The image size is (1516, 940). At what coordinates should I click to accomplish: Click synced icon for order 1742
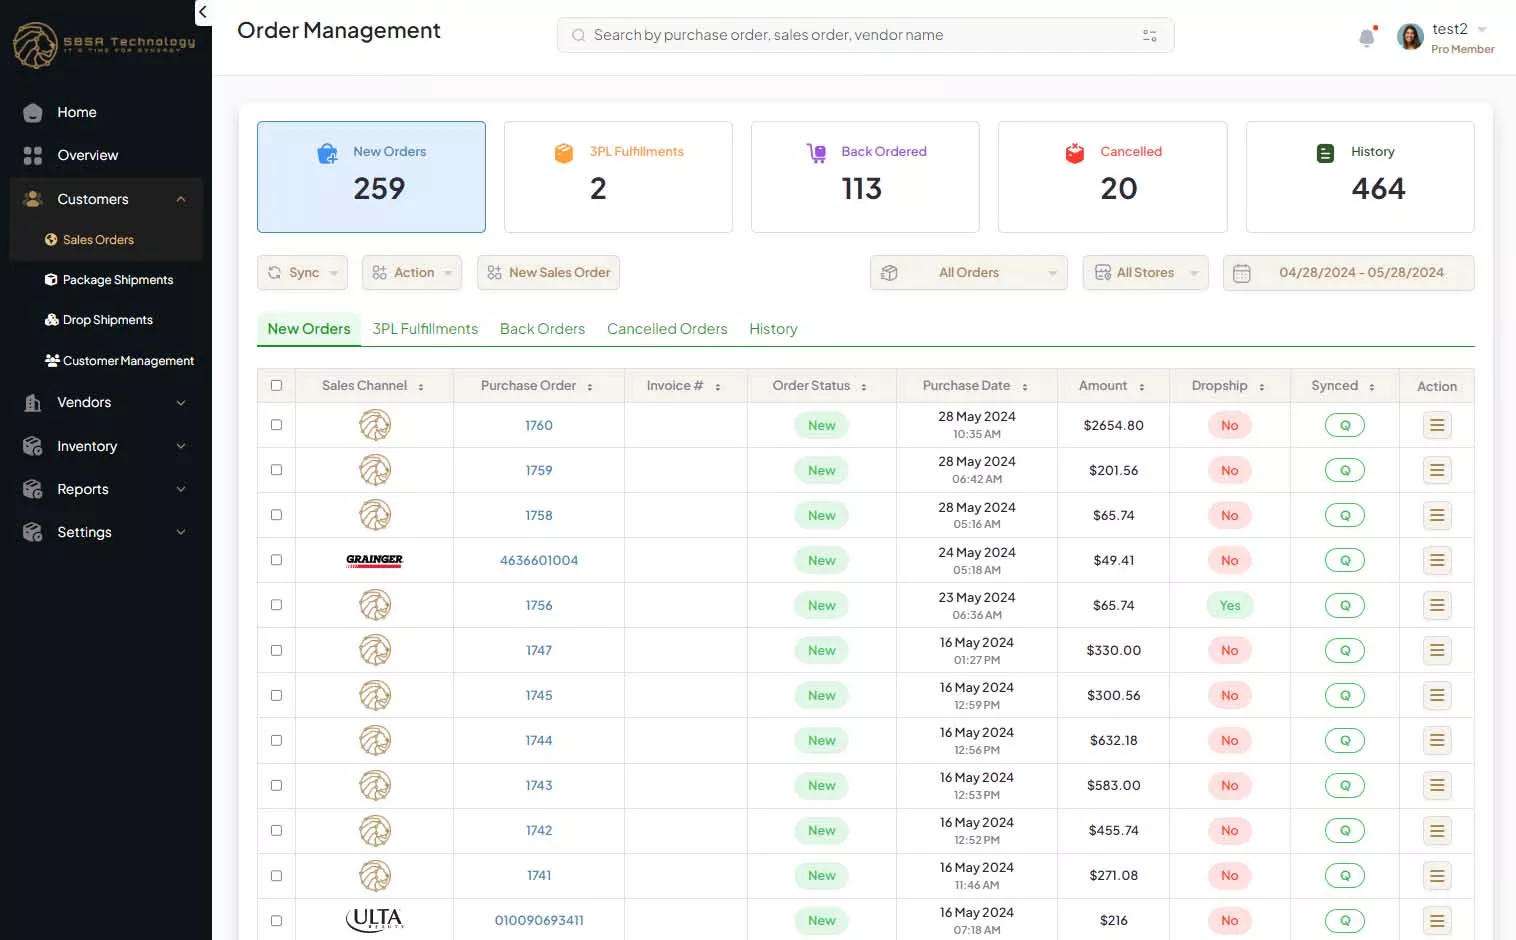coord(1345,830)
